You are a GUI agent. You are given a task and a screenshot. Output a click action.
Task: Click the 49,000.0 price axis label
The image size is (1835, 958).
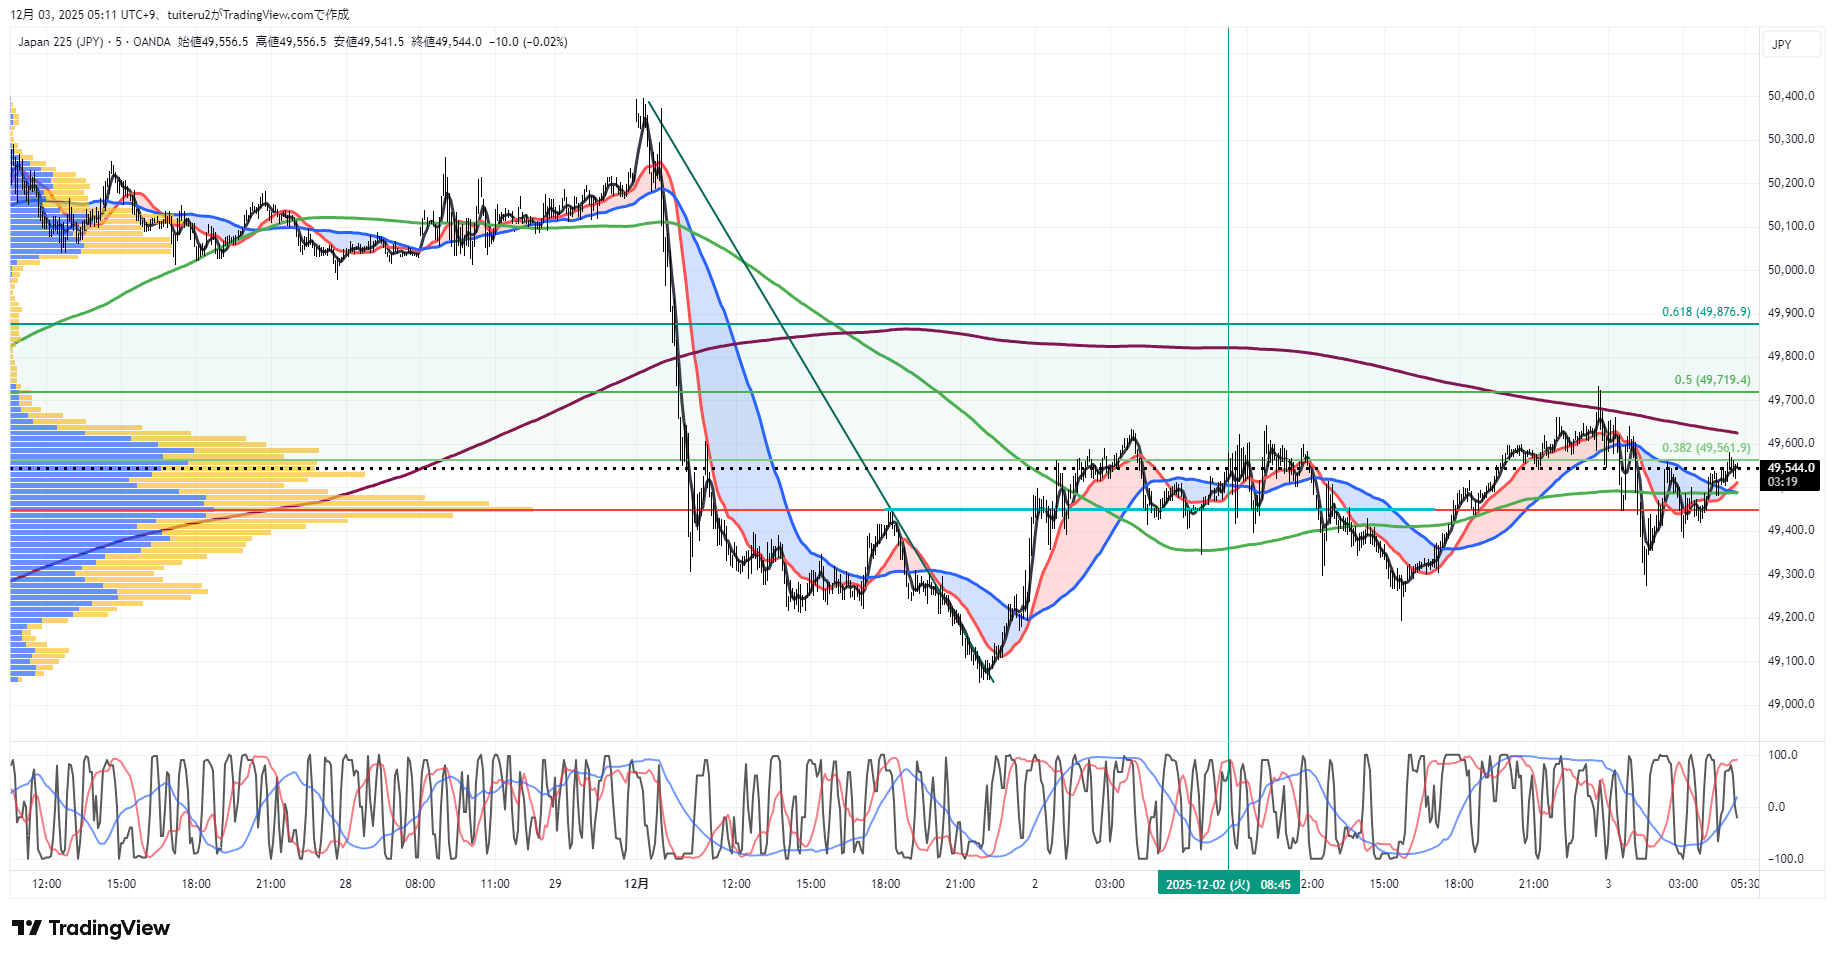click(x=1790, y=704)
